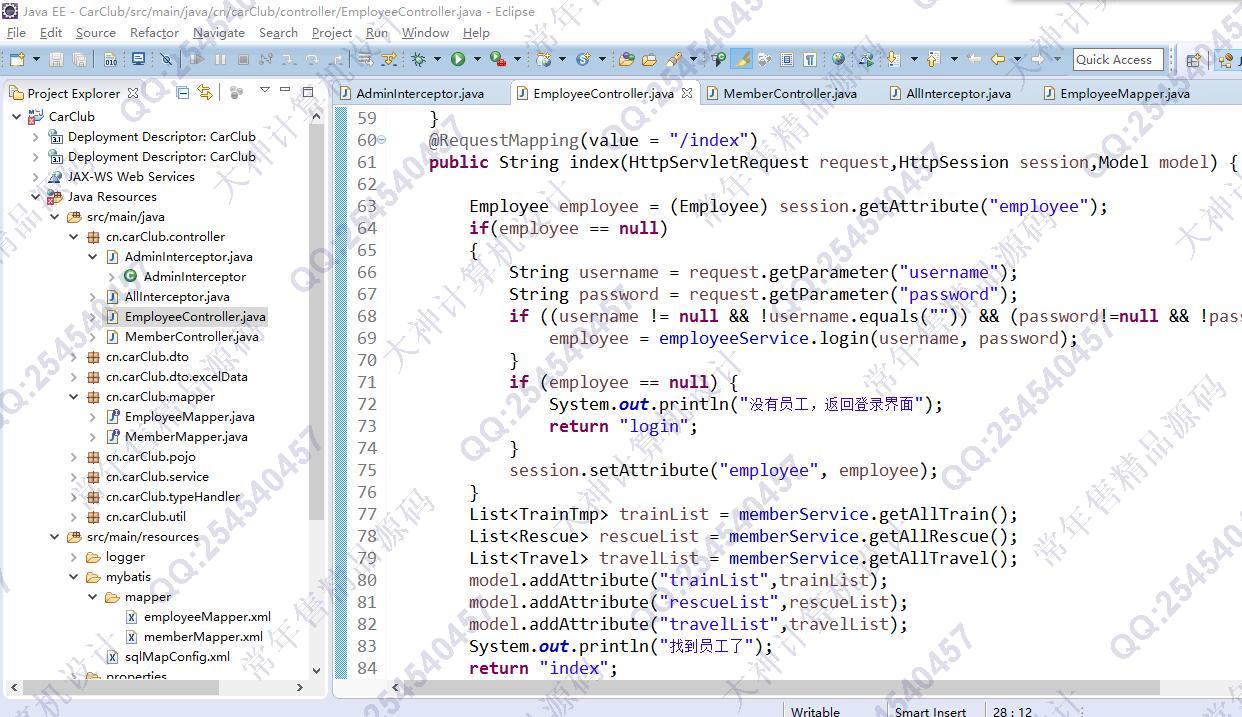Click the New file wizard icon
1242x717 pixels.
[17, 59]
